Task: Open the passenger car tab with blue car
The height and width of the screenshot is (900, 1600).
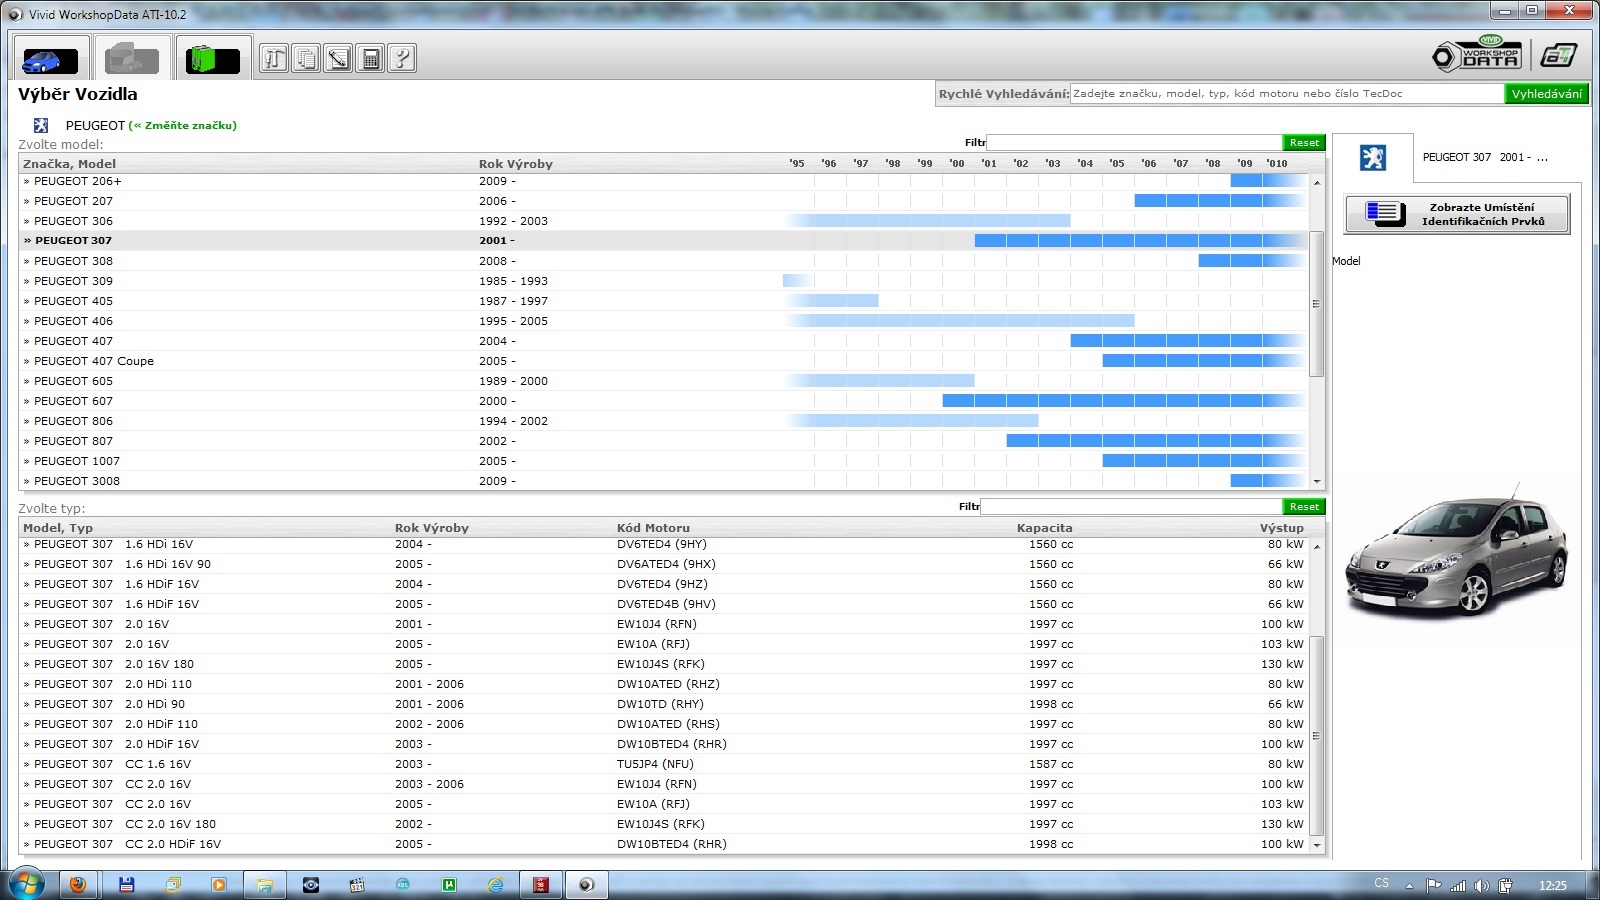Action: pos(50,59)
